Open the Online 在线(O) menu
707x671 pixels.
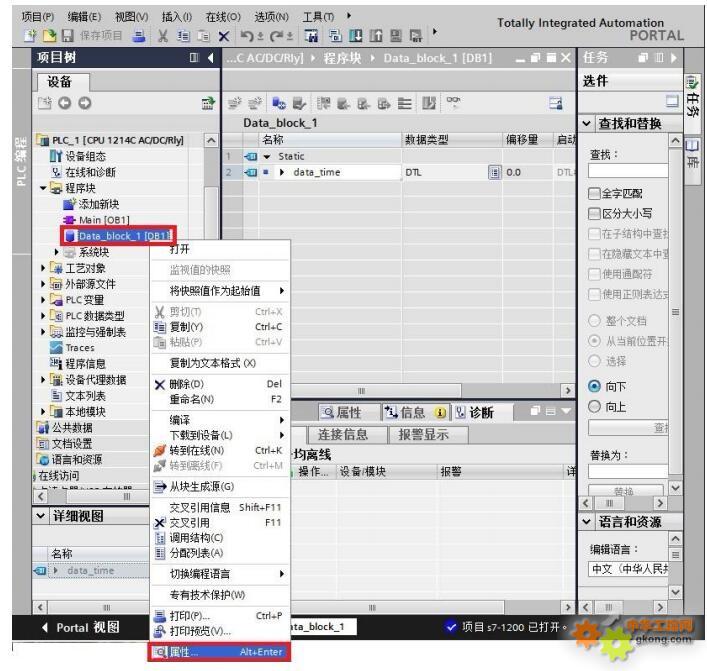click(x=223, y=17)
